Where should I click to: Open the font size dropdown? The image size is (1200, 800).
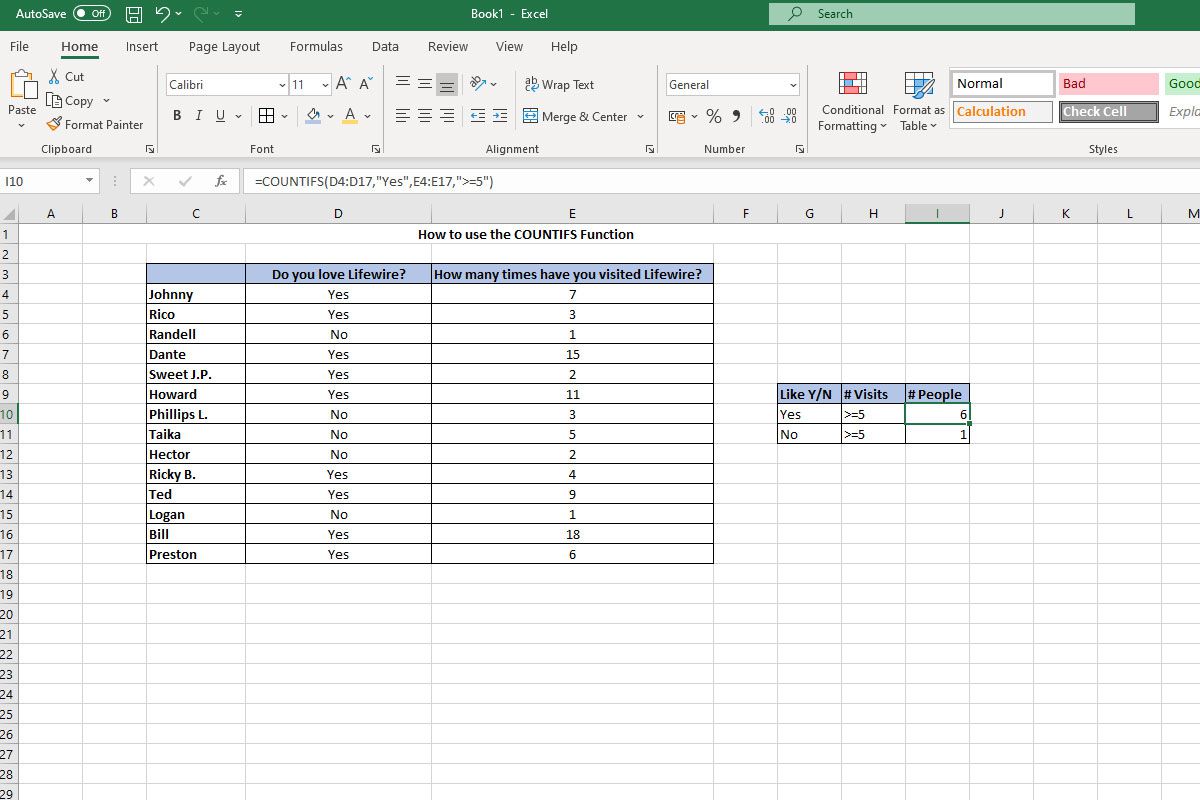pos(325,84)
